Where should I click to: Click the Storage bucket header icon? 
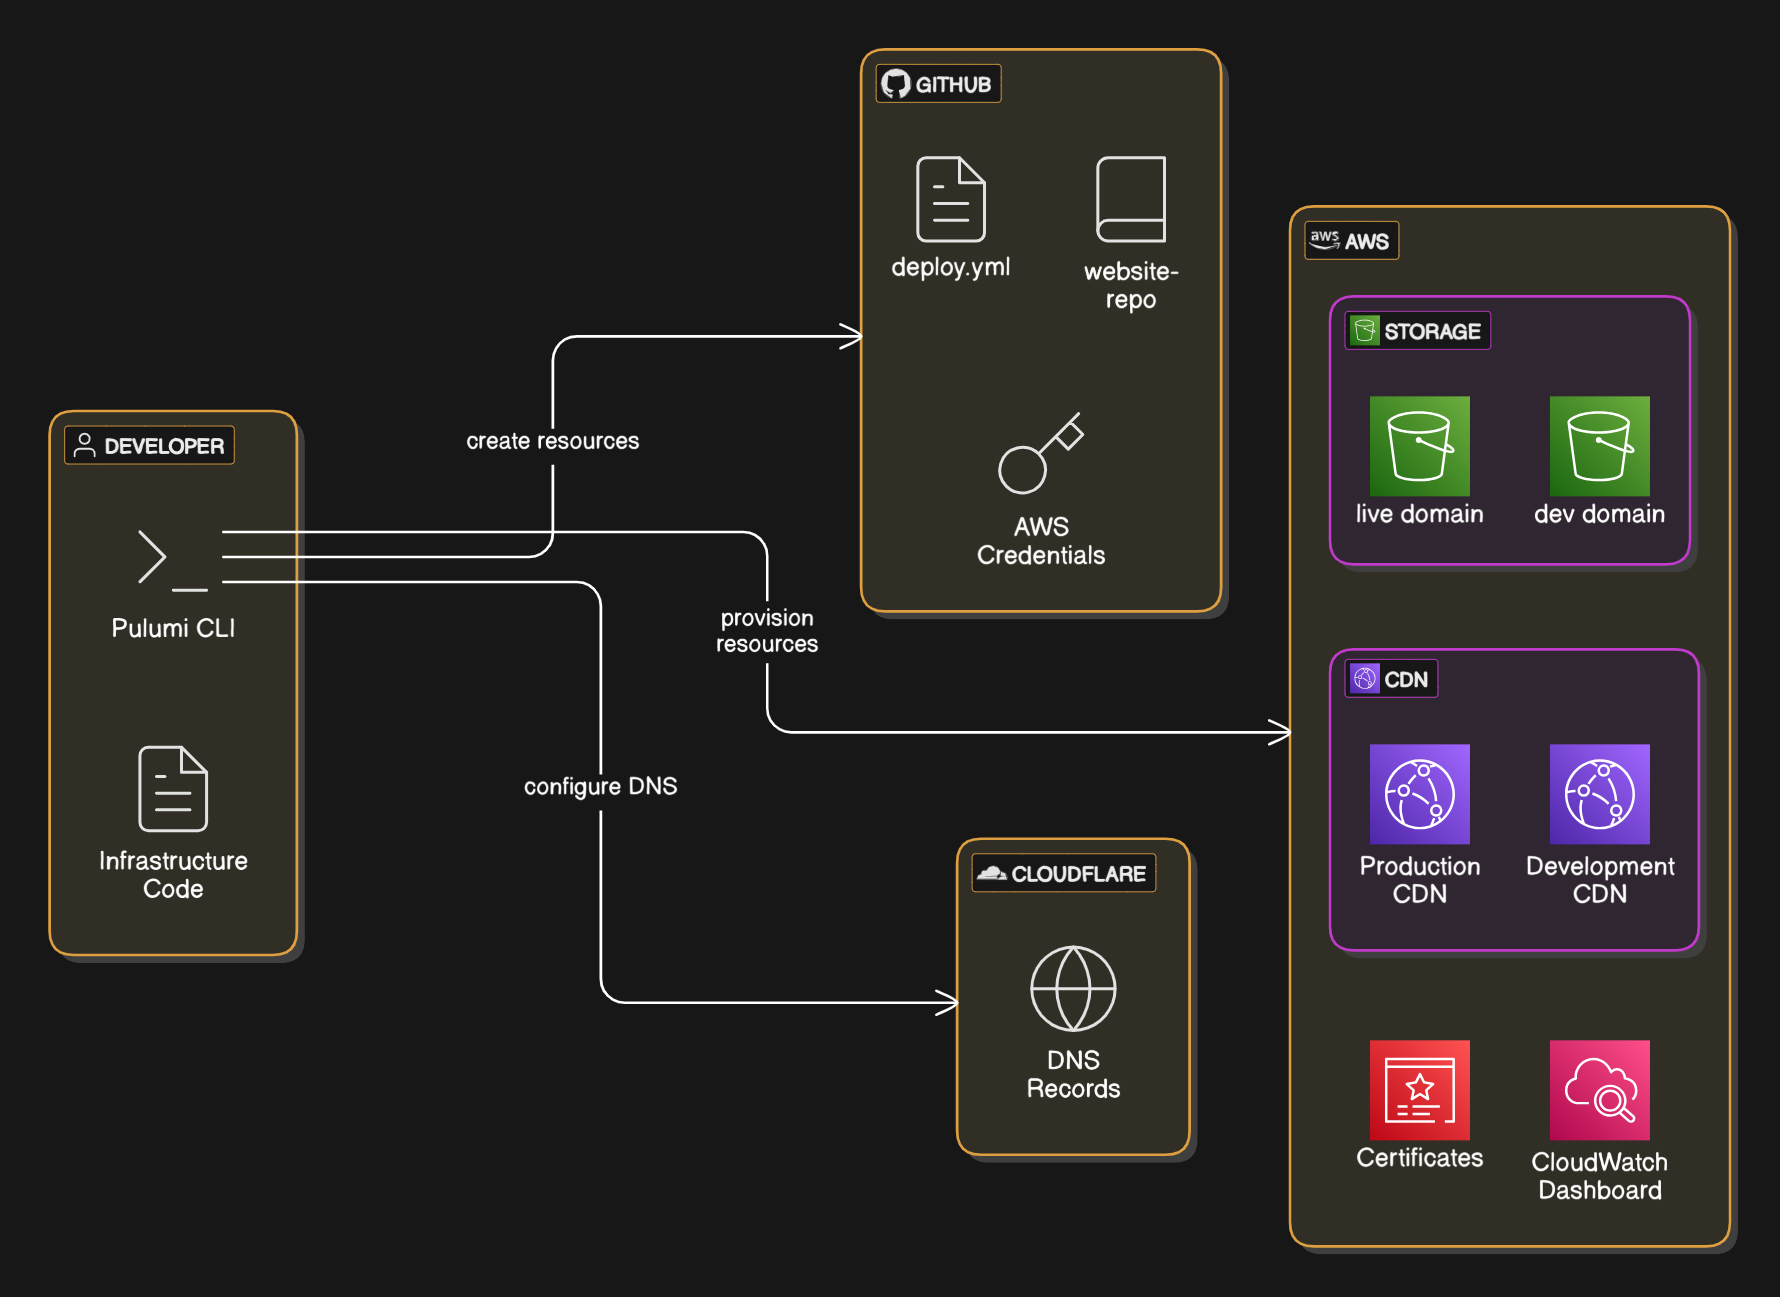tap(1364, 331)
